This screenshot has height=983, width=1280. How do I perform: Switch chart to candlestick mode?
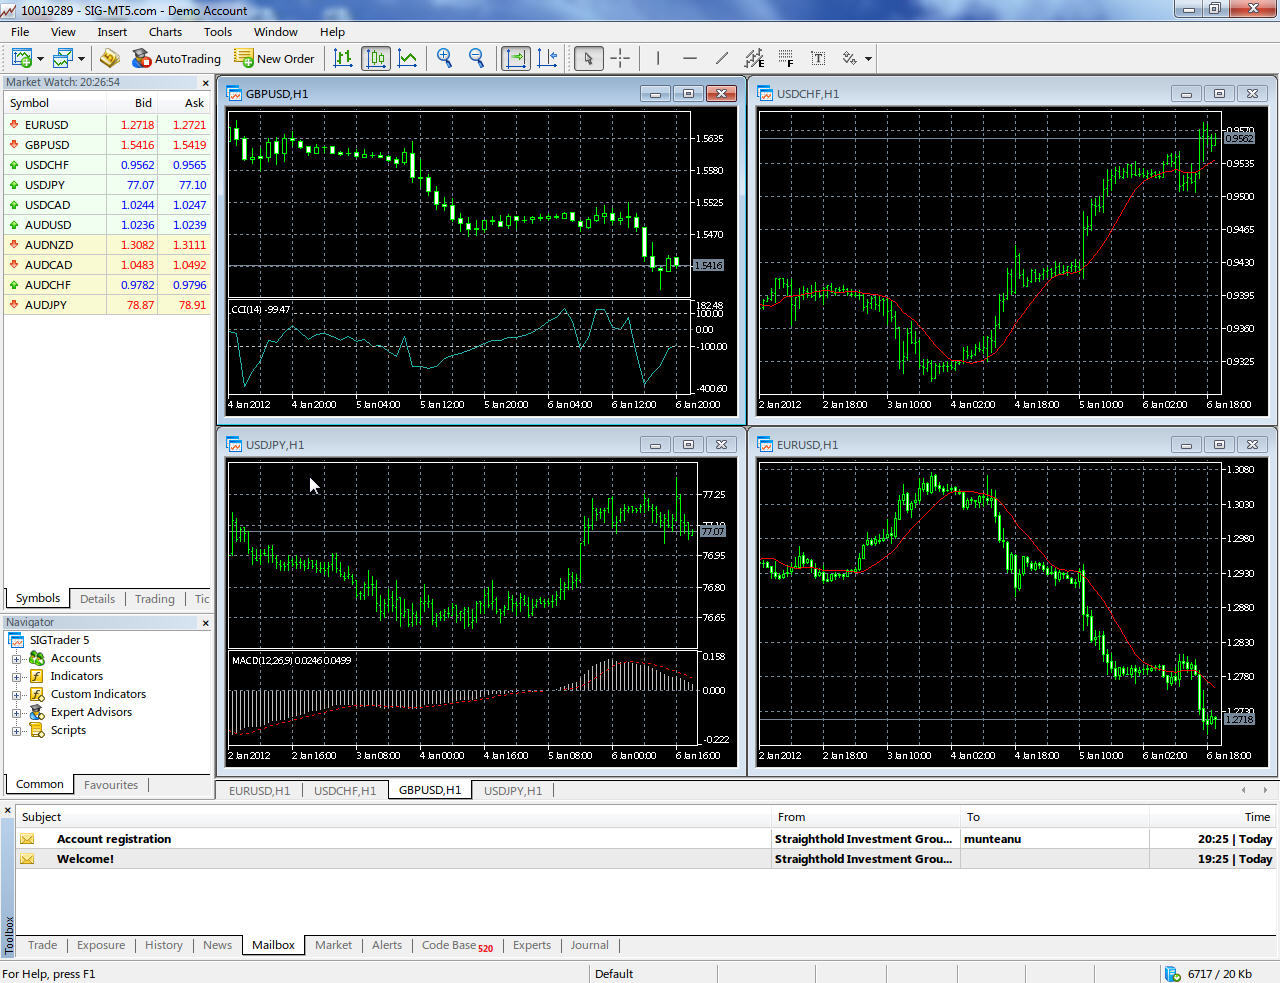tap(376, 58)
